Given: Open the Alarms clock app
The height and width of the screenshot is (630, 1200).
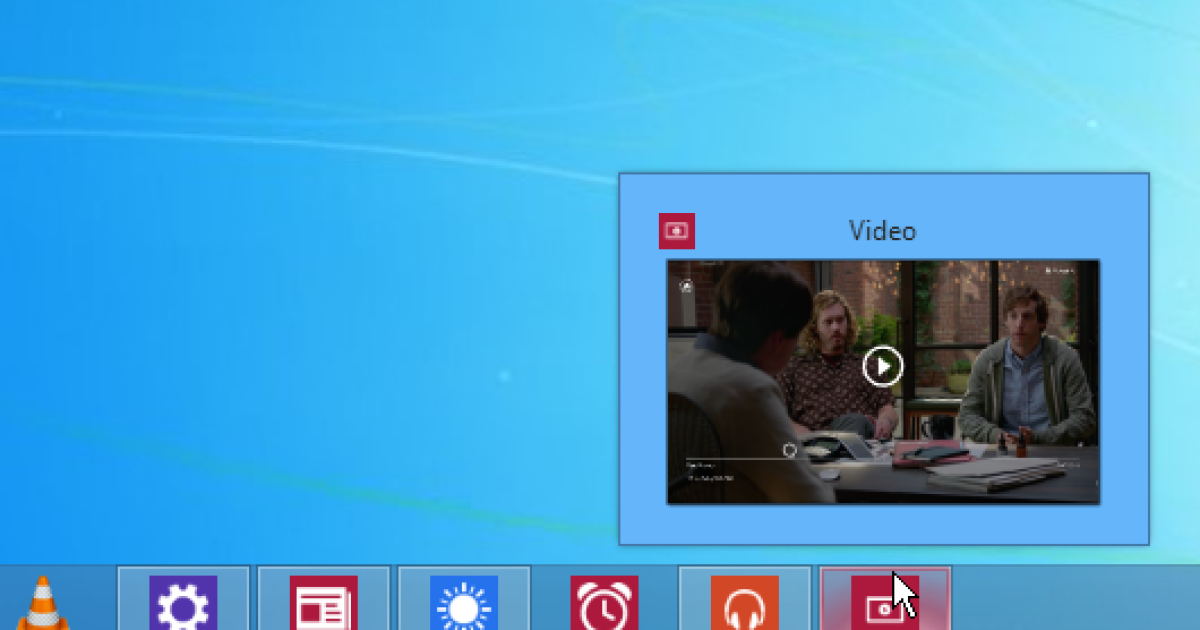Looking at the screenshot, I should 604,603.
